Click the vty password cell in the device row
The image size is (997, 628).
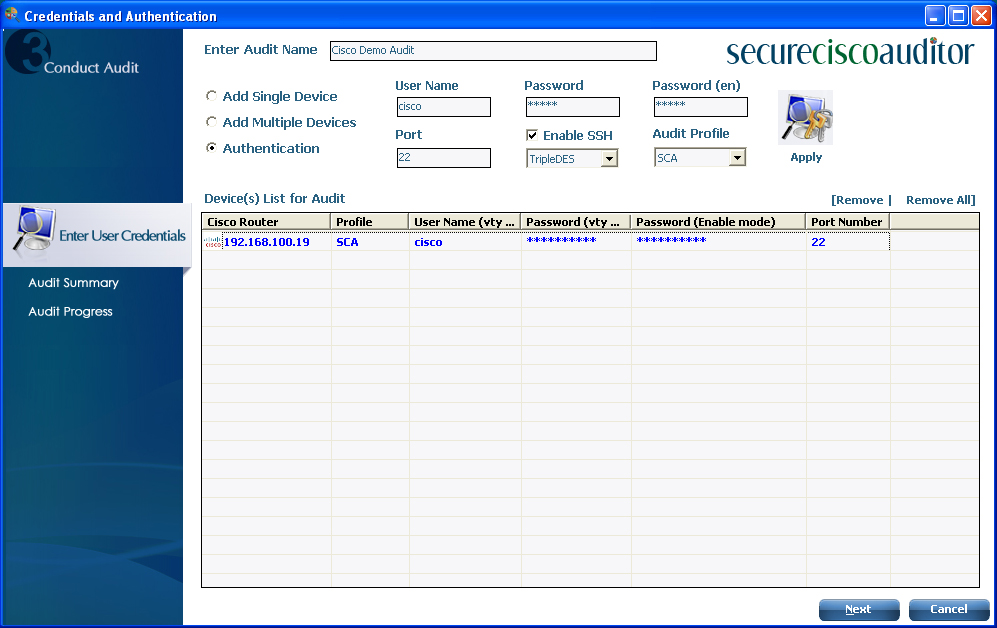coord(576,241)
